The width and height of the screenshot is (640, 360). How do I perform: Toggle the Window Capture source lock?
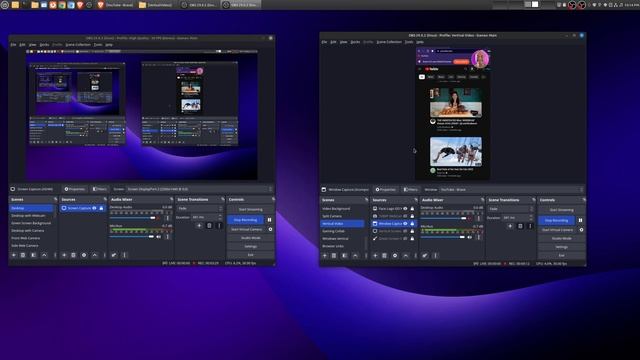tap(412, 224)
